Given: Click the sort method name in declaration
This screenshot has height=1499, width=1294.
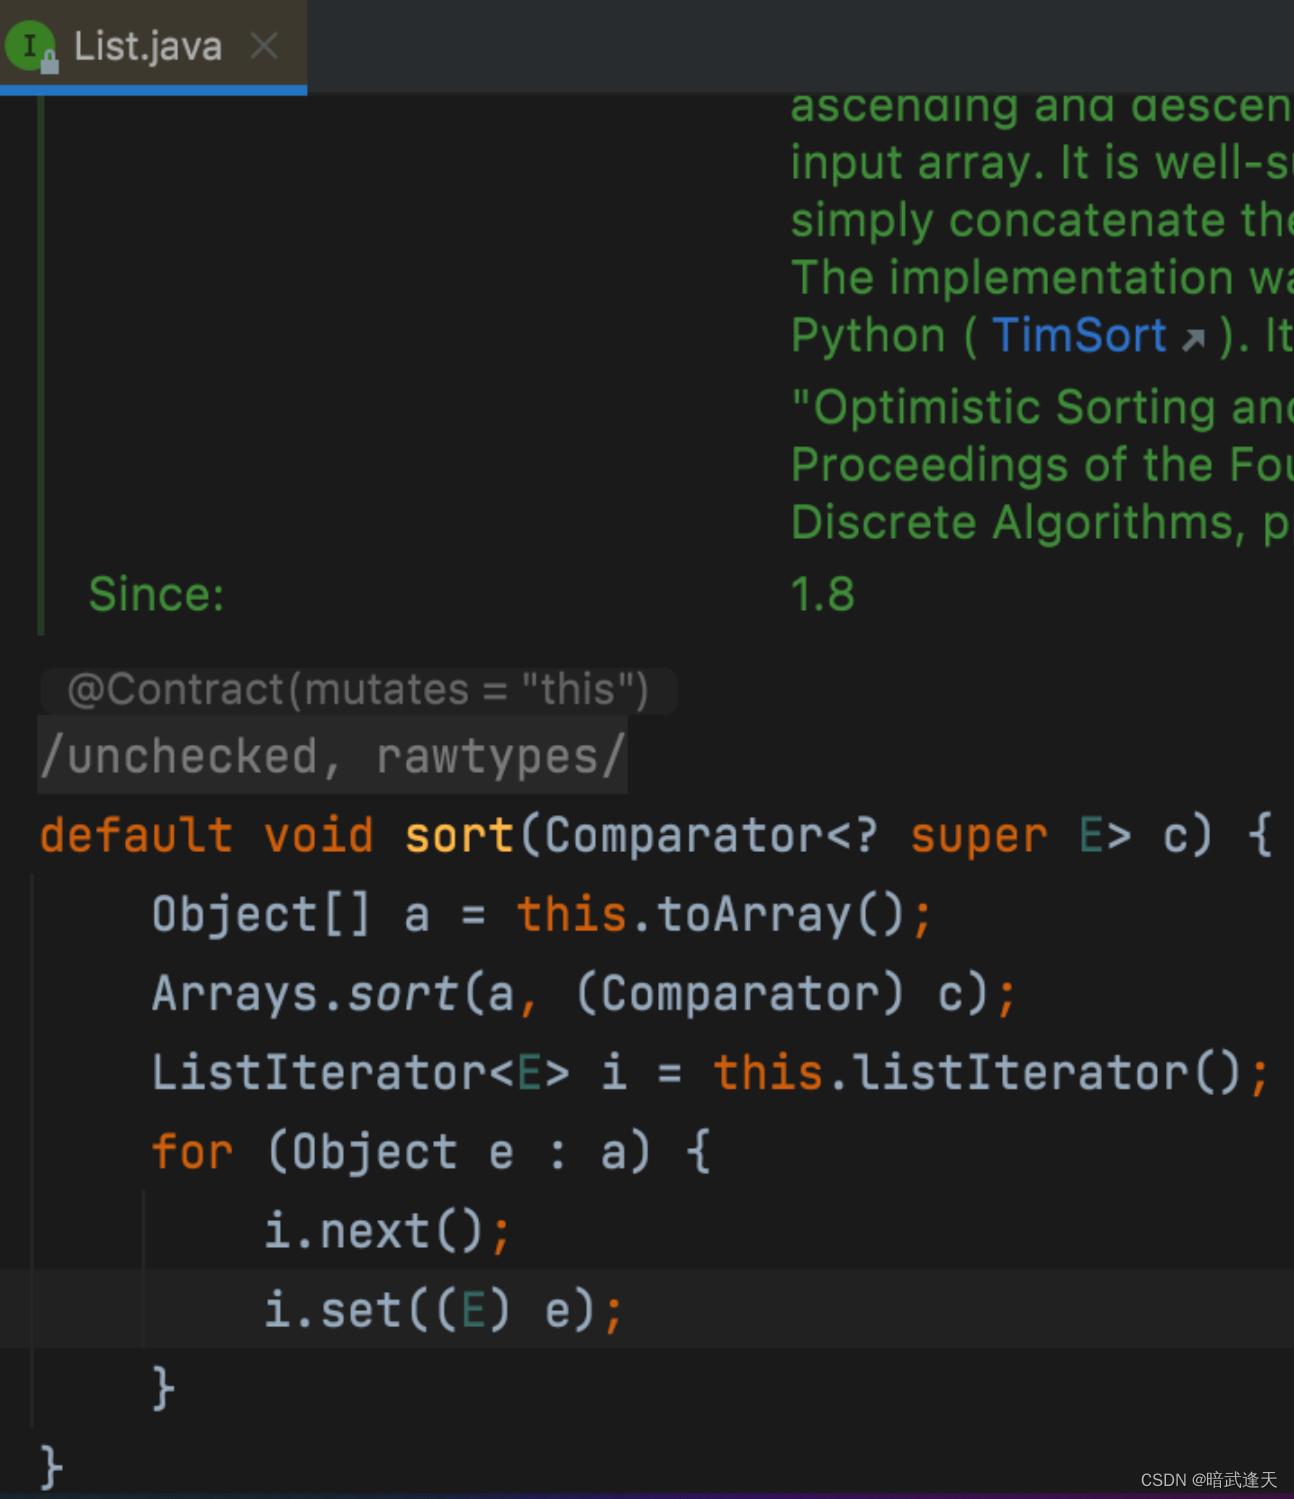Looking at the screenshot, I should click(459, 835).
